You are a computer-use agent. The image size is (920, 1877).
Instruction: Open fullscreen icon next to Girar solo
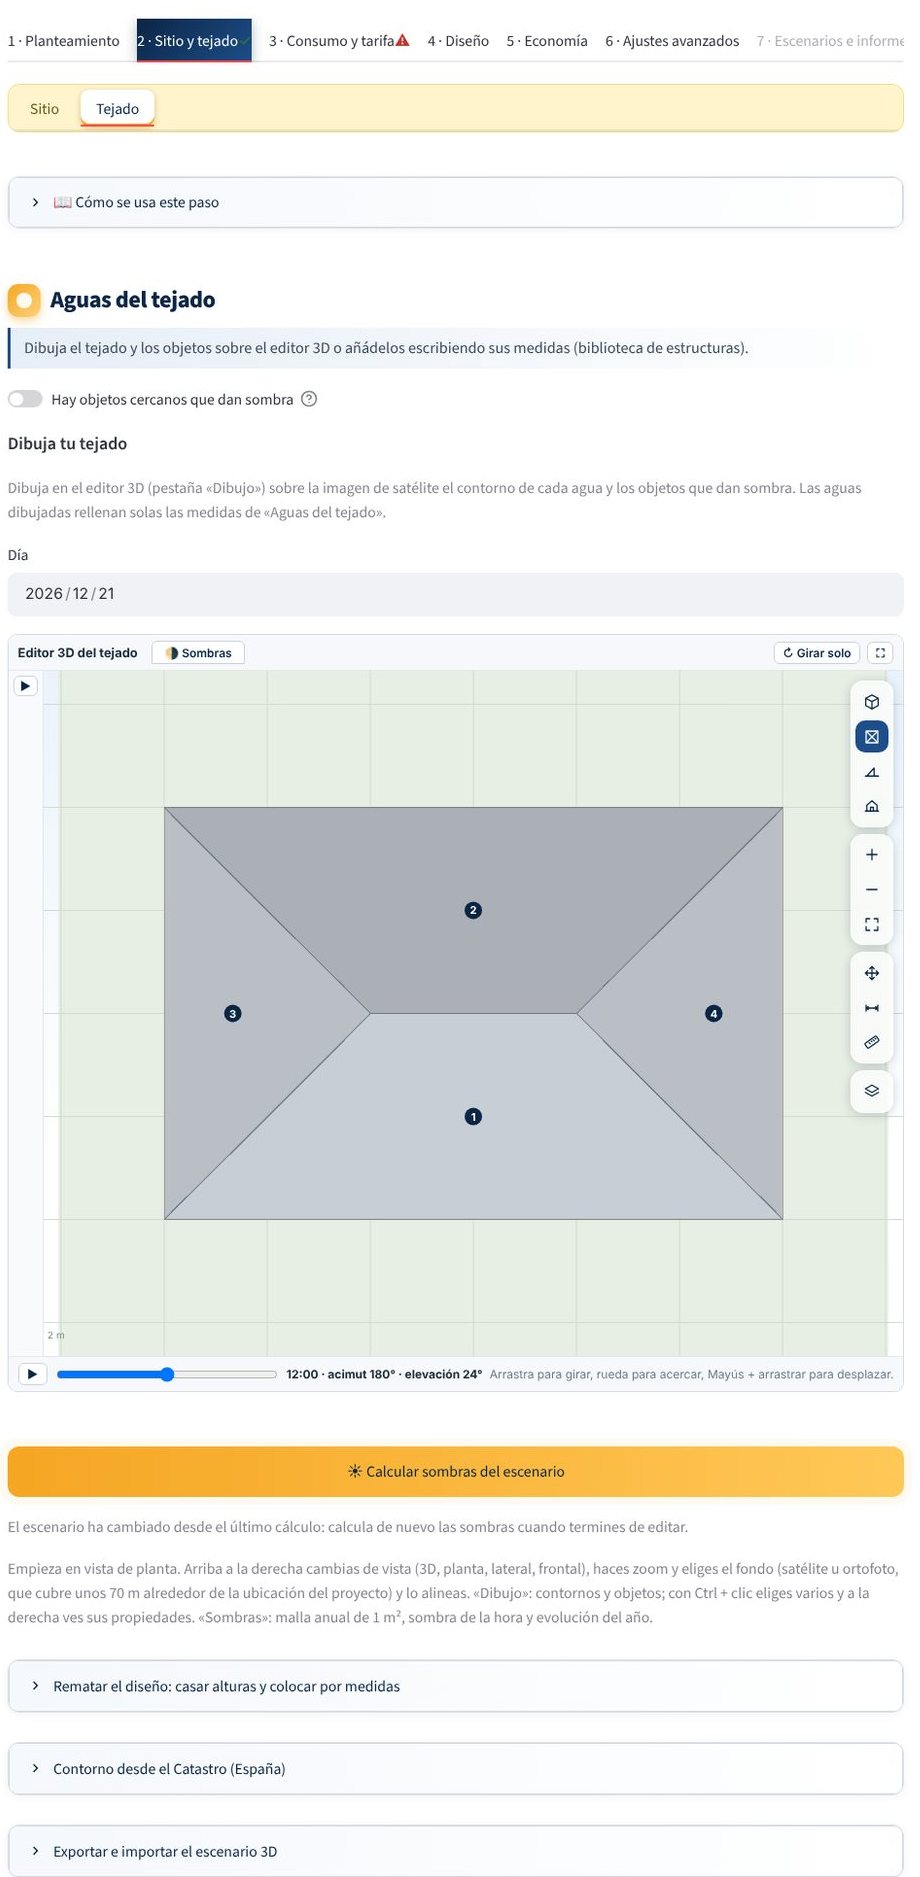880,653
